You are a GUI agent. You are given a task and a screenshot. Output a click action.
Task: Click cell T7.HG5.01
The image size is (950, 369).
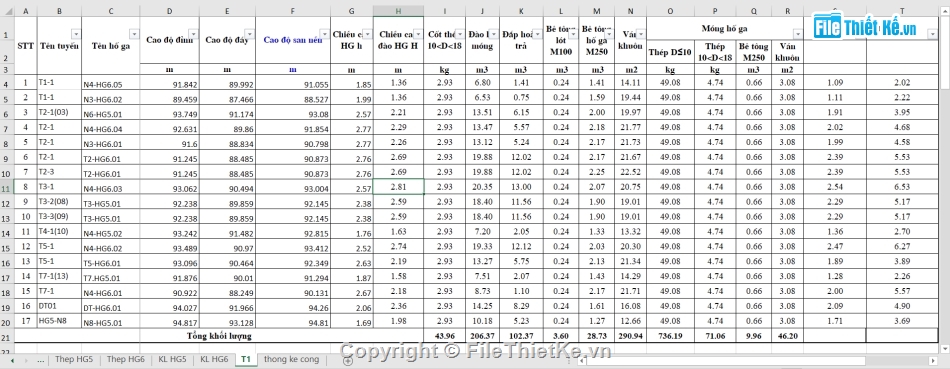[x=111, y=276]
